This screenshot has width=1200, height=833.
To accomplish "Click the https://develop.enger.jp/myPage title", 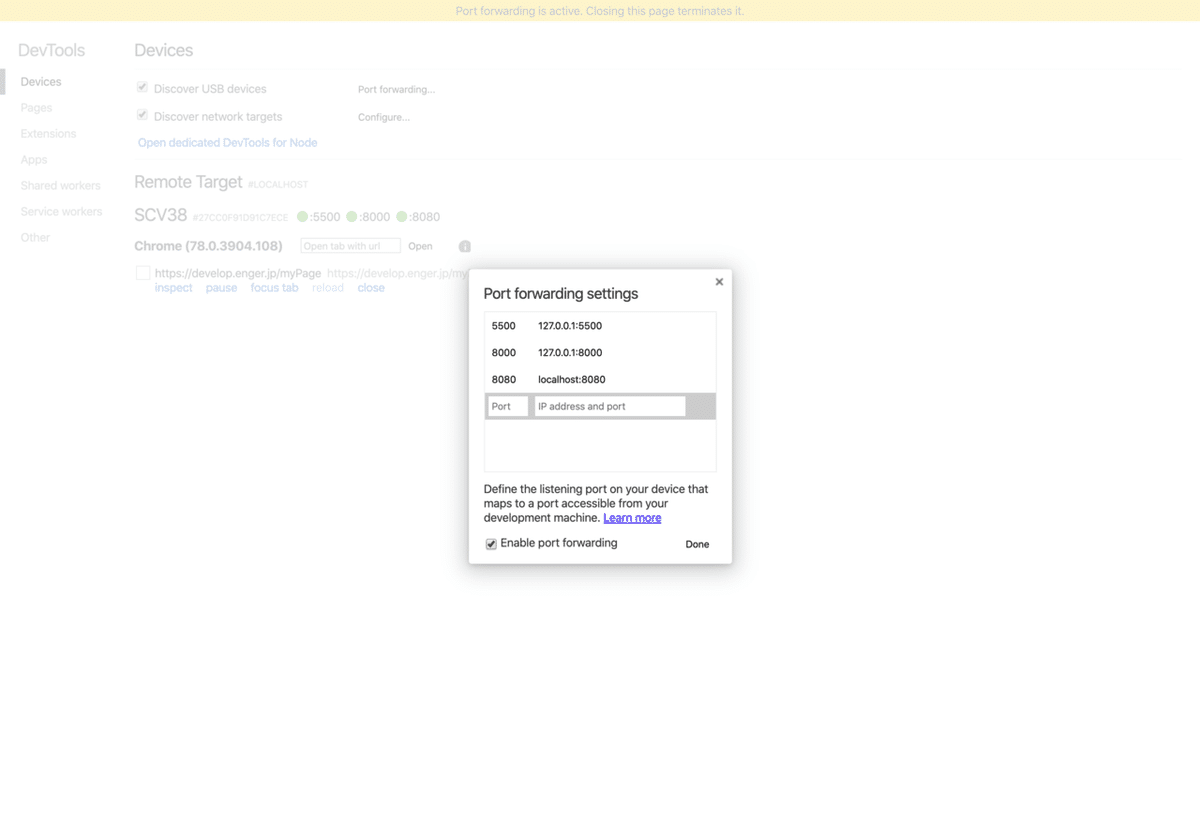I will pyautogui.click(x=238, y=273).
